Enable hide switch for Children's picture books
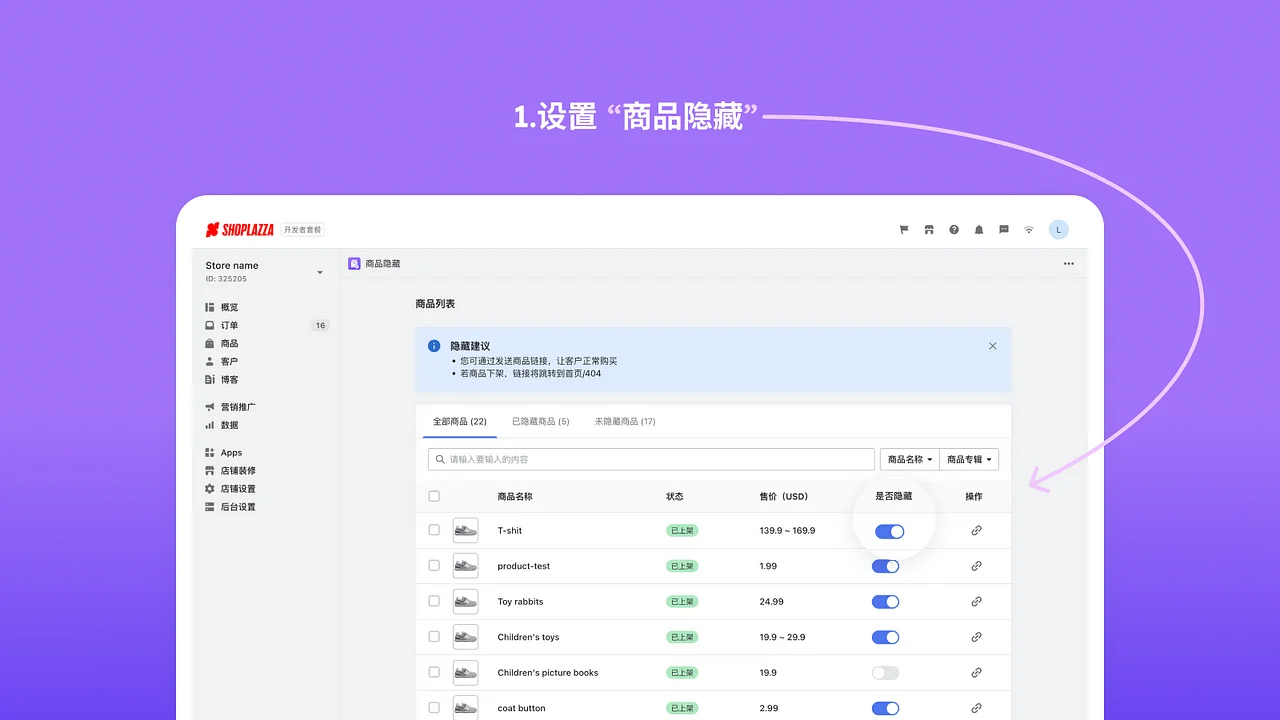1280x720 pixels. [886, 673]
